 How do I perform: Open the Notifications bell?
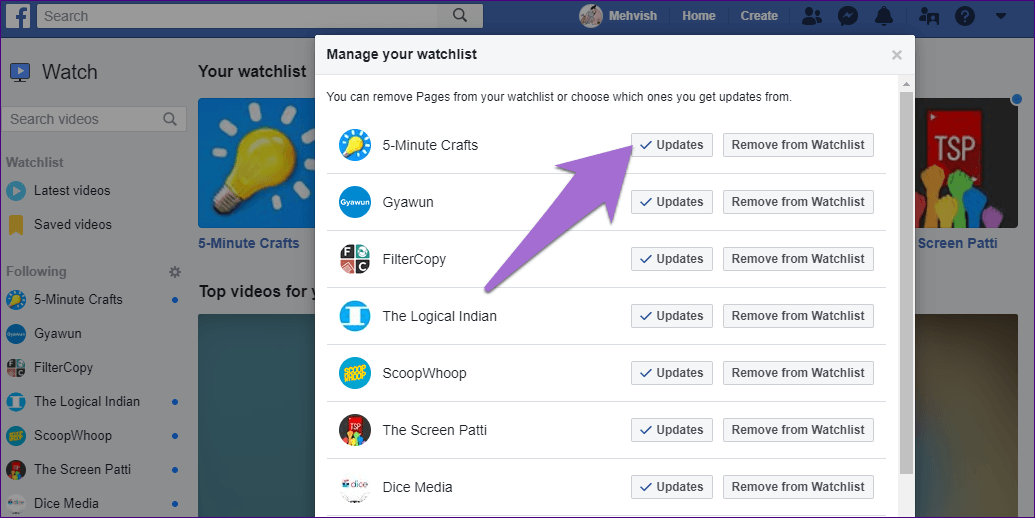(x=884, y=16)
